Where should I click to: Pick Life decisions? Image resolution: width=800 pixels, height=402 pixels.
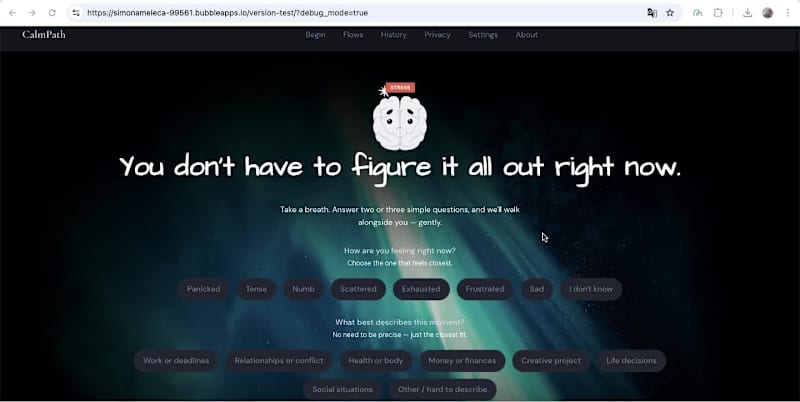(x=632, y=361)
